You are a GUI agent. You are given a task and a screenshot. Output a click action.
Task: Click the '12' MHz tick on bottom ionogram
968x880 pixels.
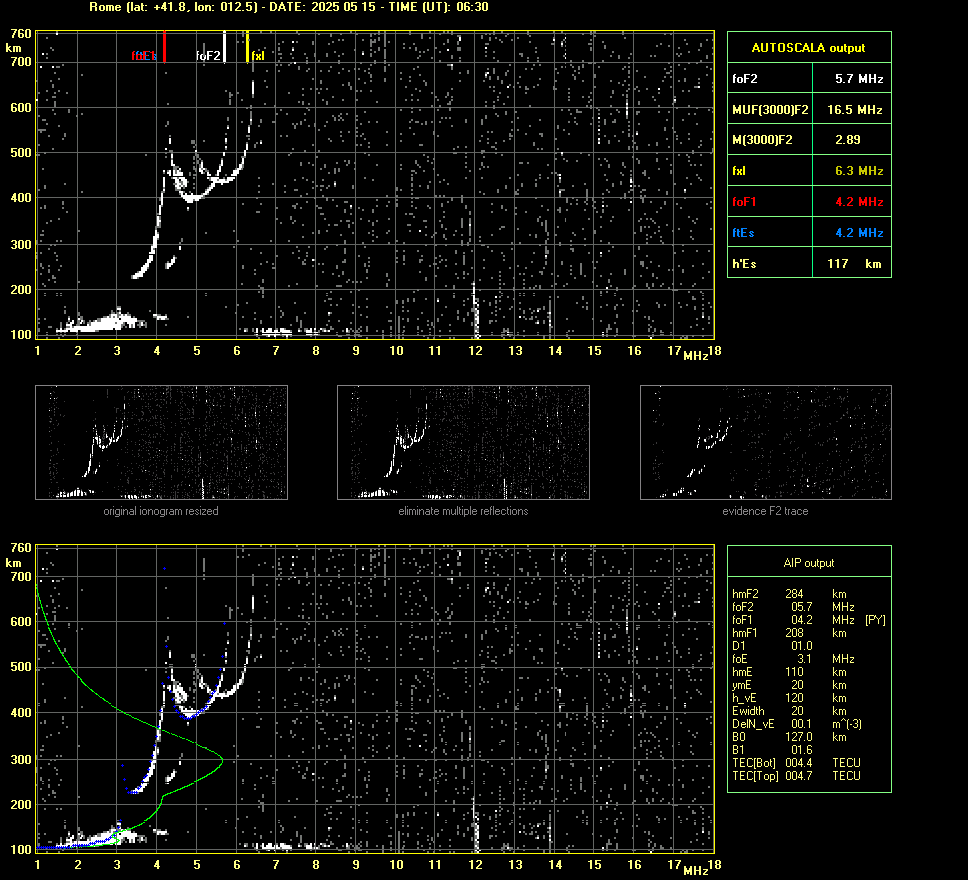click(475, 865)
